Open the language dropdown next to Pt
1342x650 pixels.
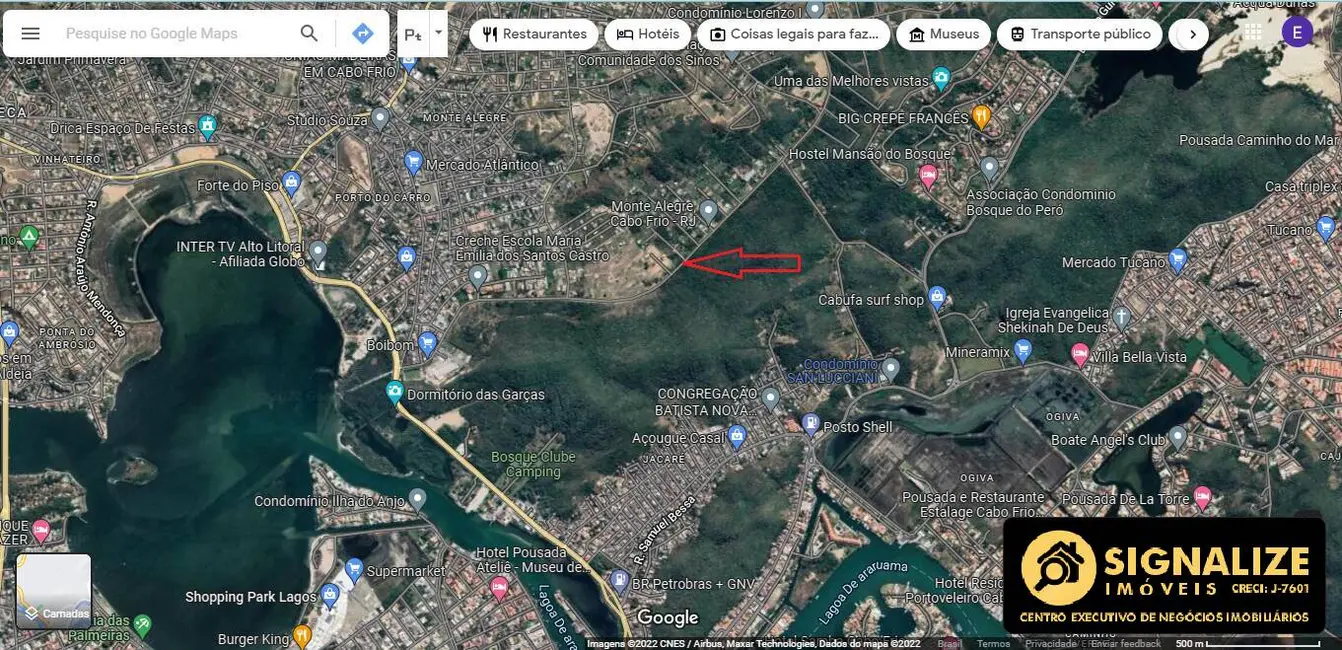[x=436, y=33]
